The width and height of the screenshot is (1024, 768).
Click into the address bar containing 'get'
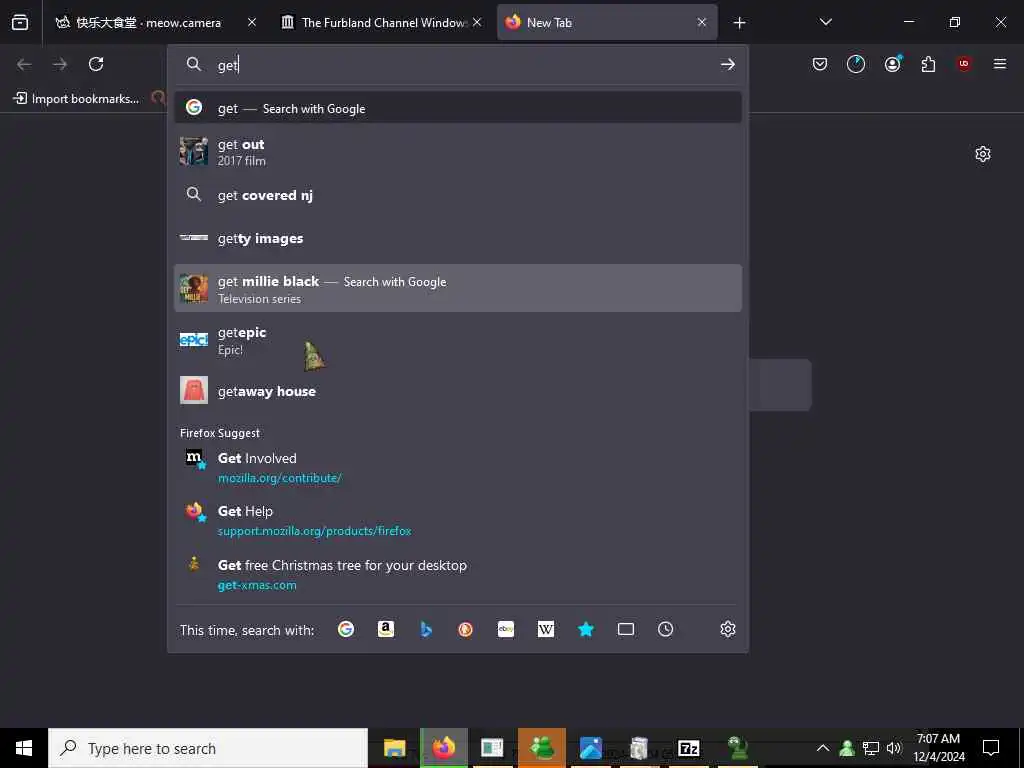(x=457, y=65)
